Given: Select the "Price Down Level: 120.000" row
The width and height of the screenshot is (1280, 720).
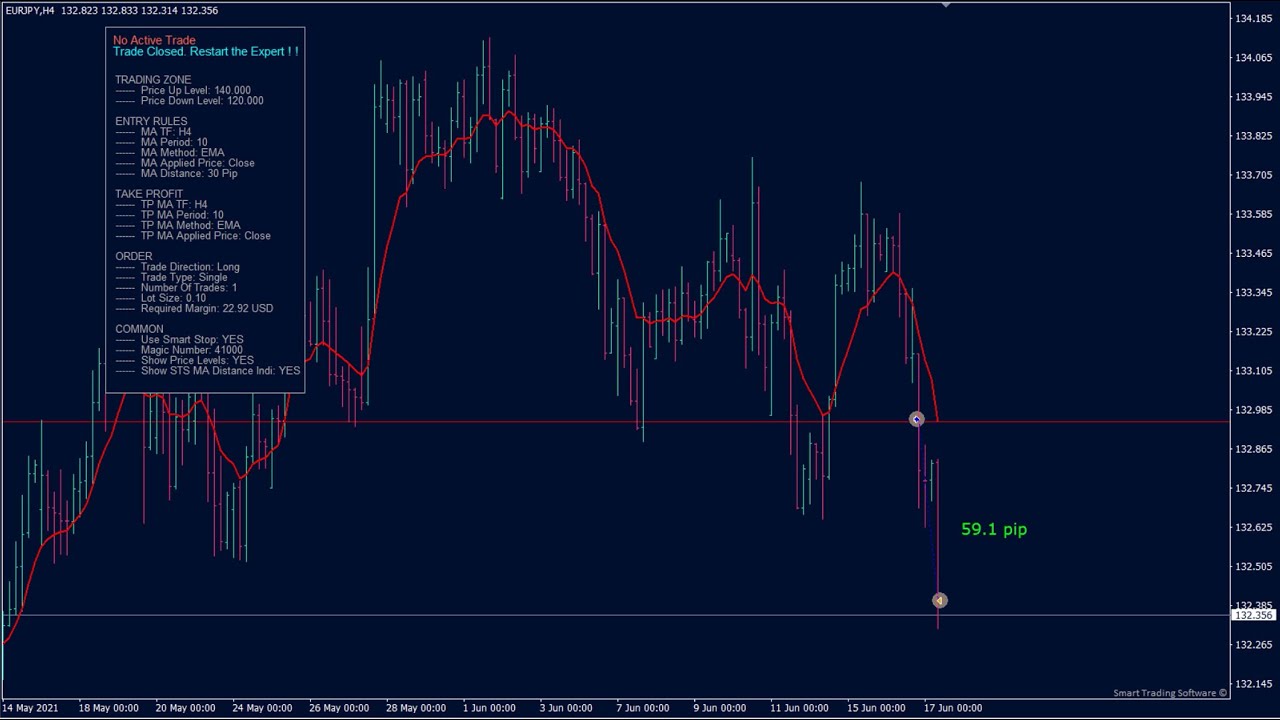Looking at the screenshot, I should (189, 100).
